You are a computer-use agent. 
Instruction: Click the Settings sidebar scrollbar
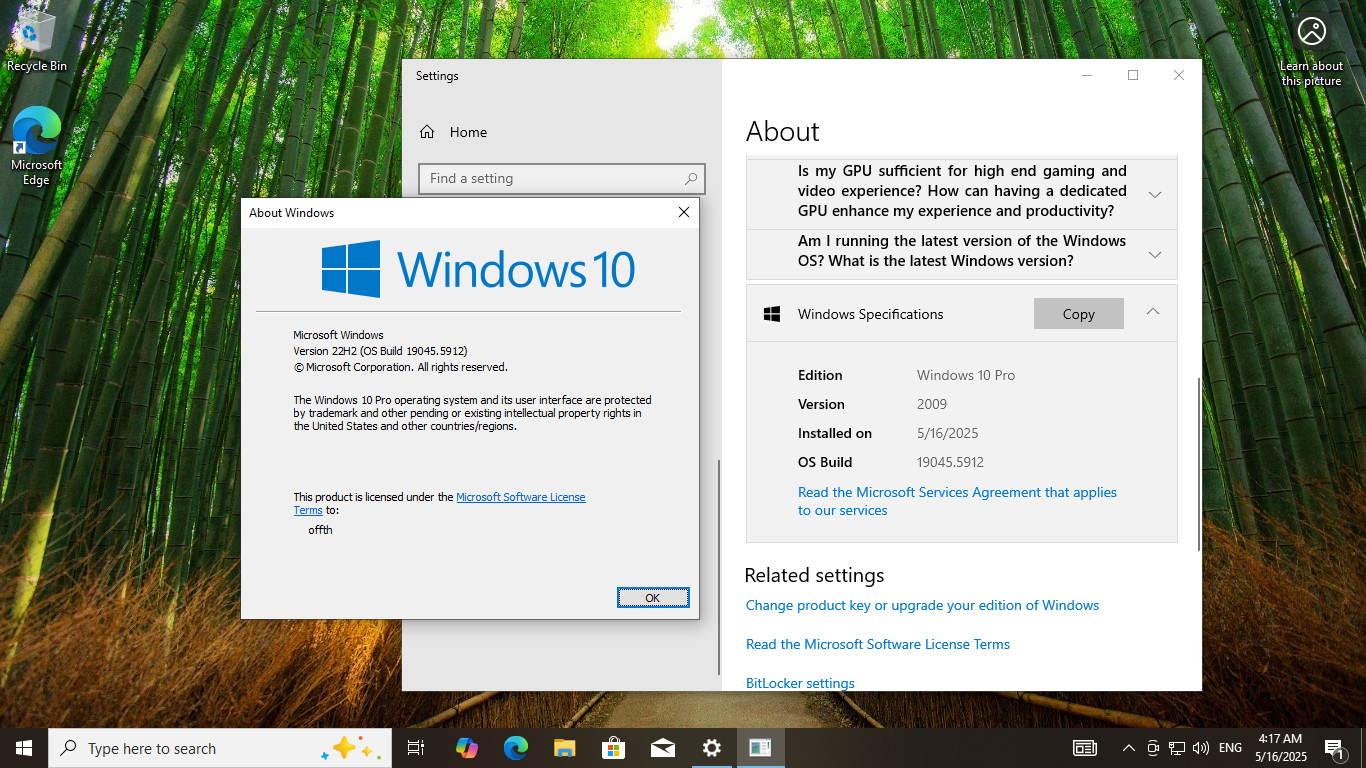click(x=719, y=566)
